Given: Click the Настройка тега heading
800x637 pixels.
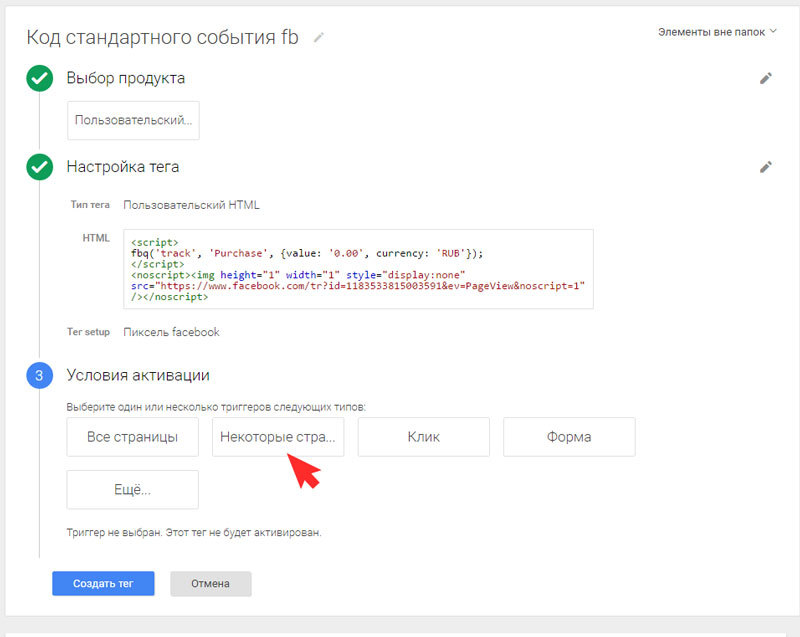Looking at the screenshot, I should click(x=122, y=167).
